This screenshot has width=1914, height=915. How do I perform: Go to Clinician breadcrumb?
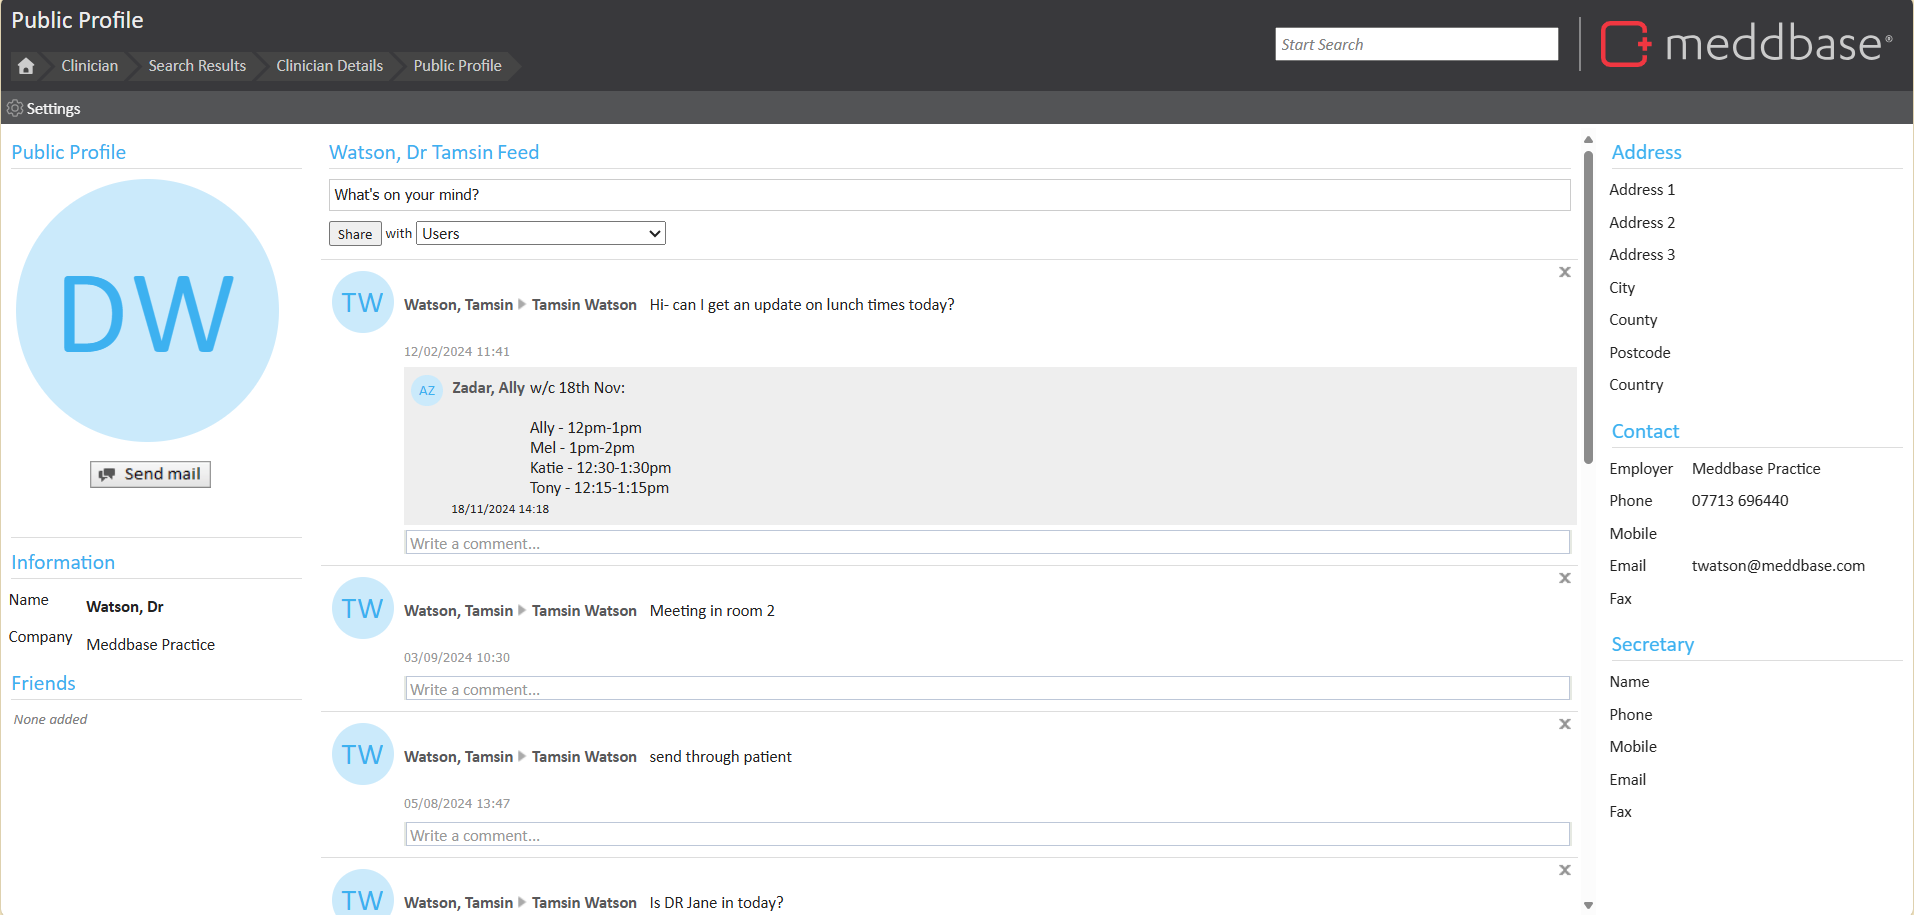coord(89,66)
